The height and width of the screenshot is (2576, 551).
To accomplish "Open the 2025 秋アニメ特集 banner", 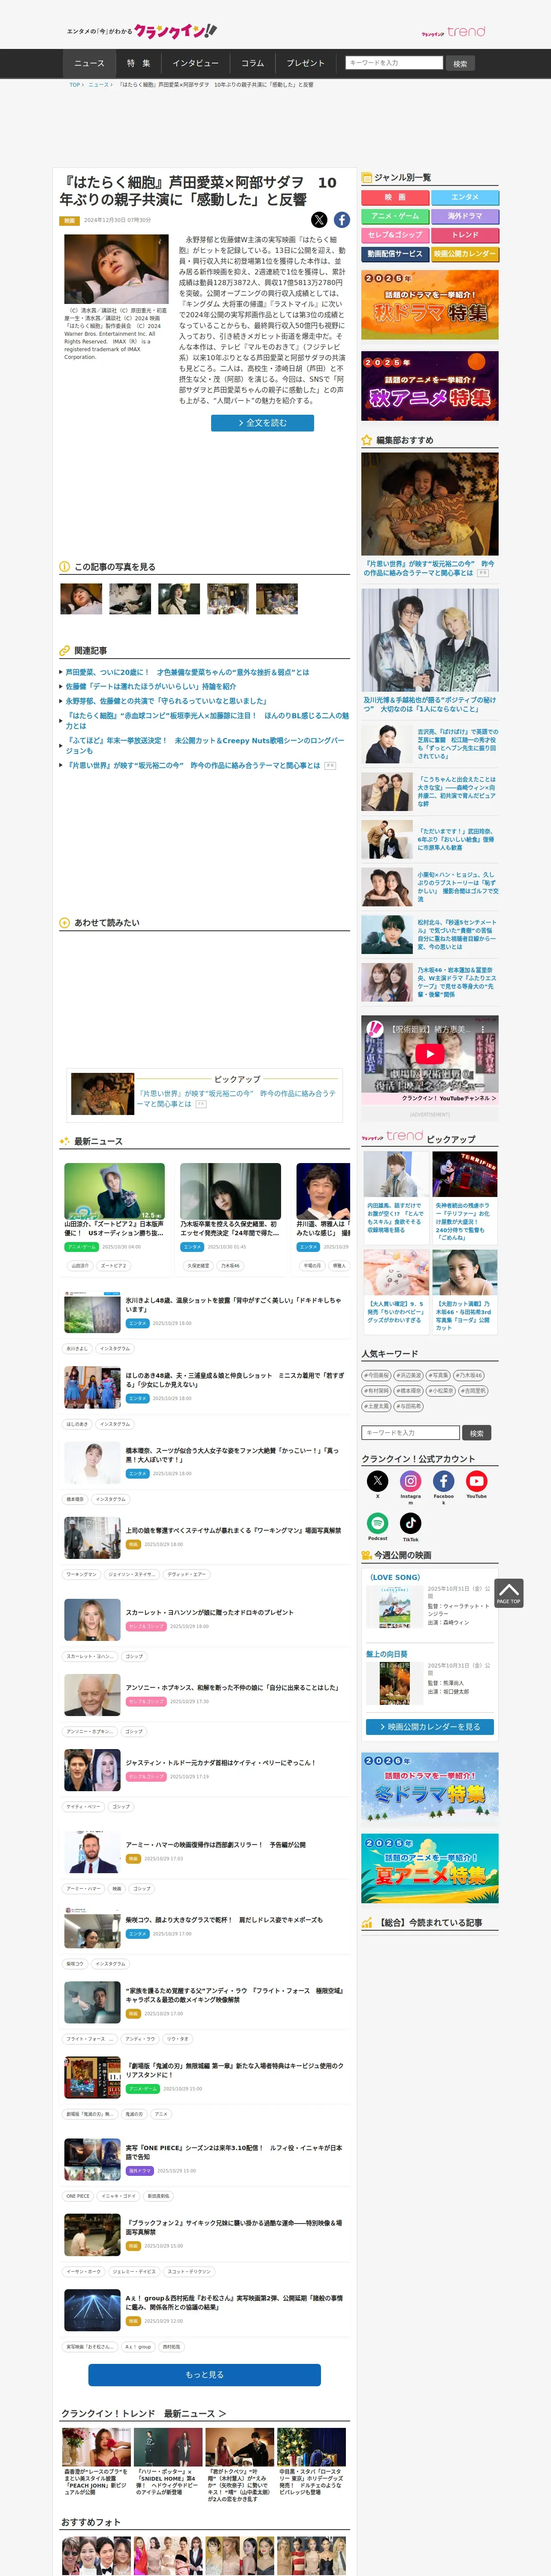I will [x=430, y=387].
